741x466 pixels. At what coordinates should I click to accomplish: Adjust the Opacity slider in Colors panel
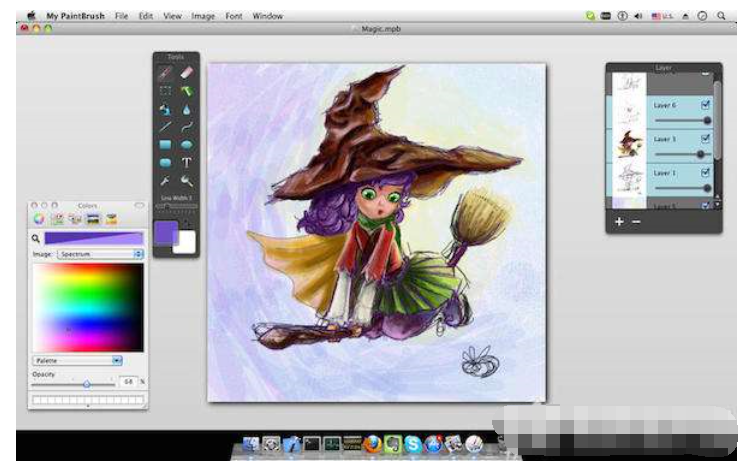74,384
